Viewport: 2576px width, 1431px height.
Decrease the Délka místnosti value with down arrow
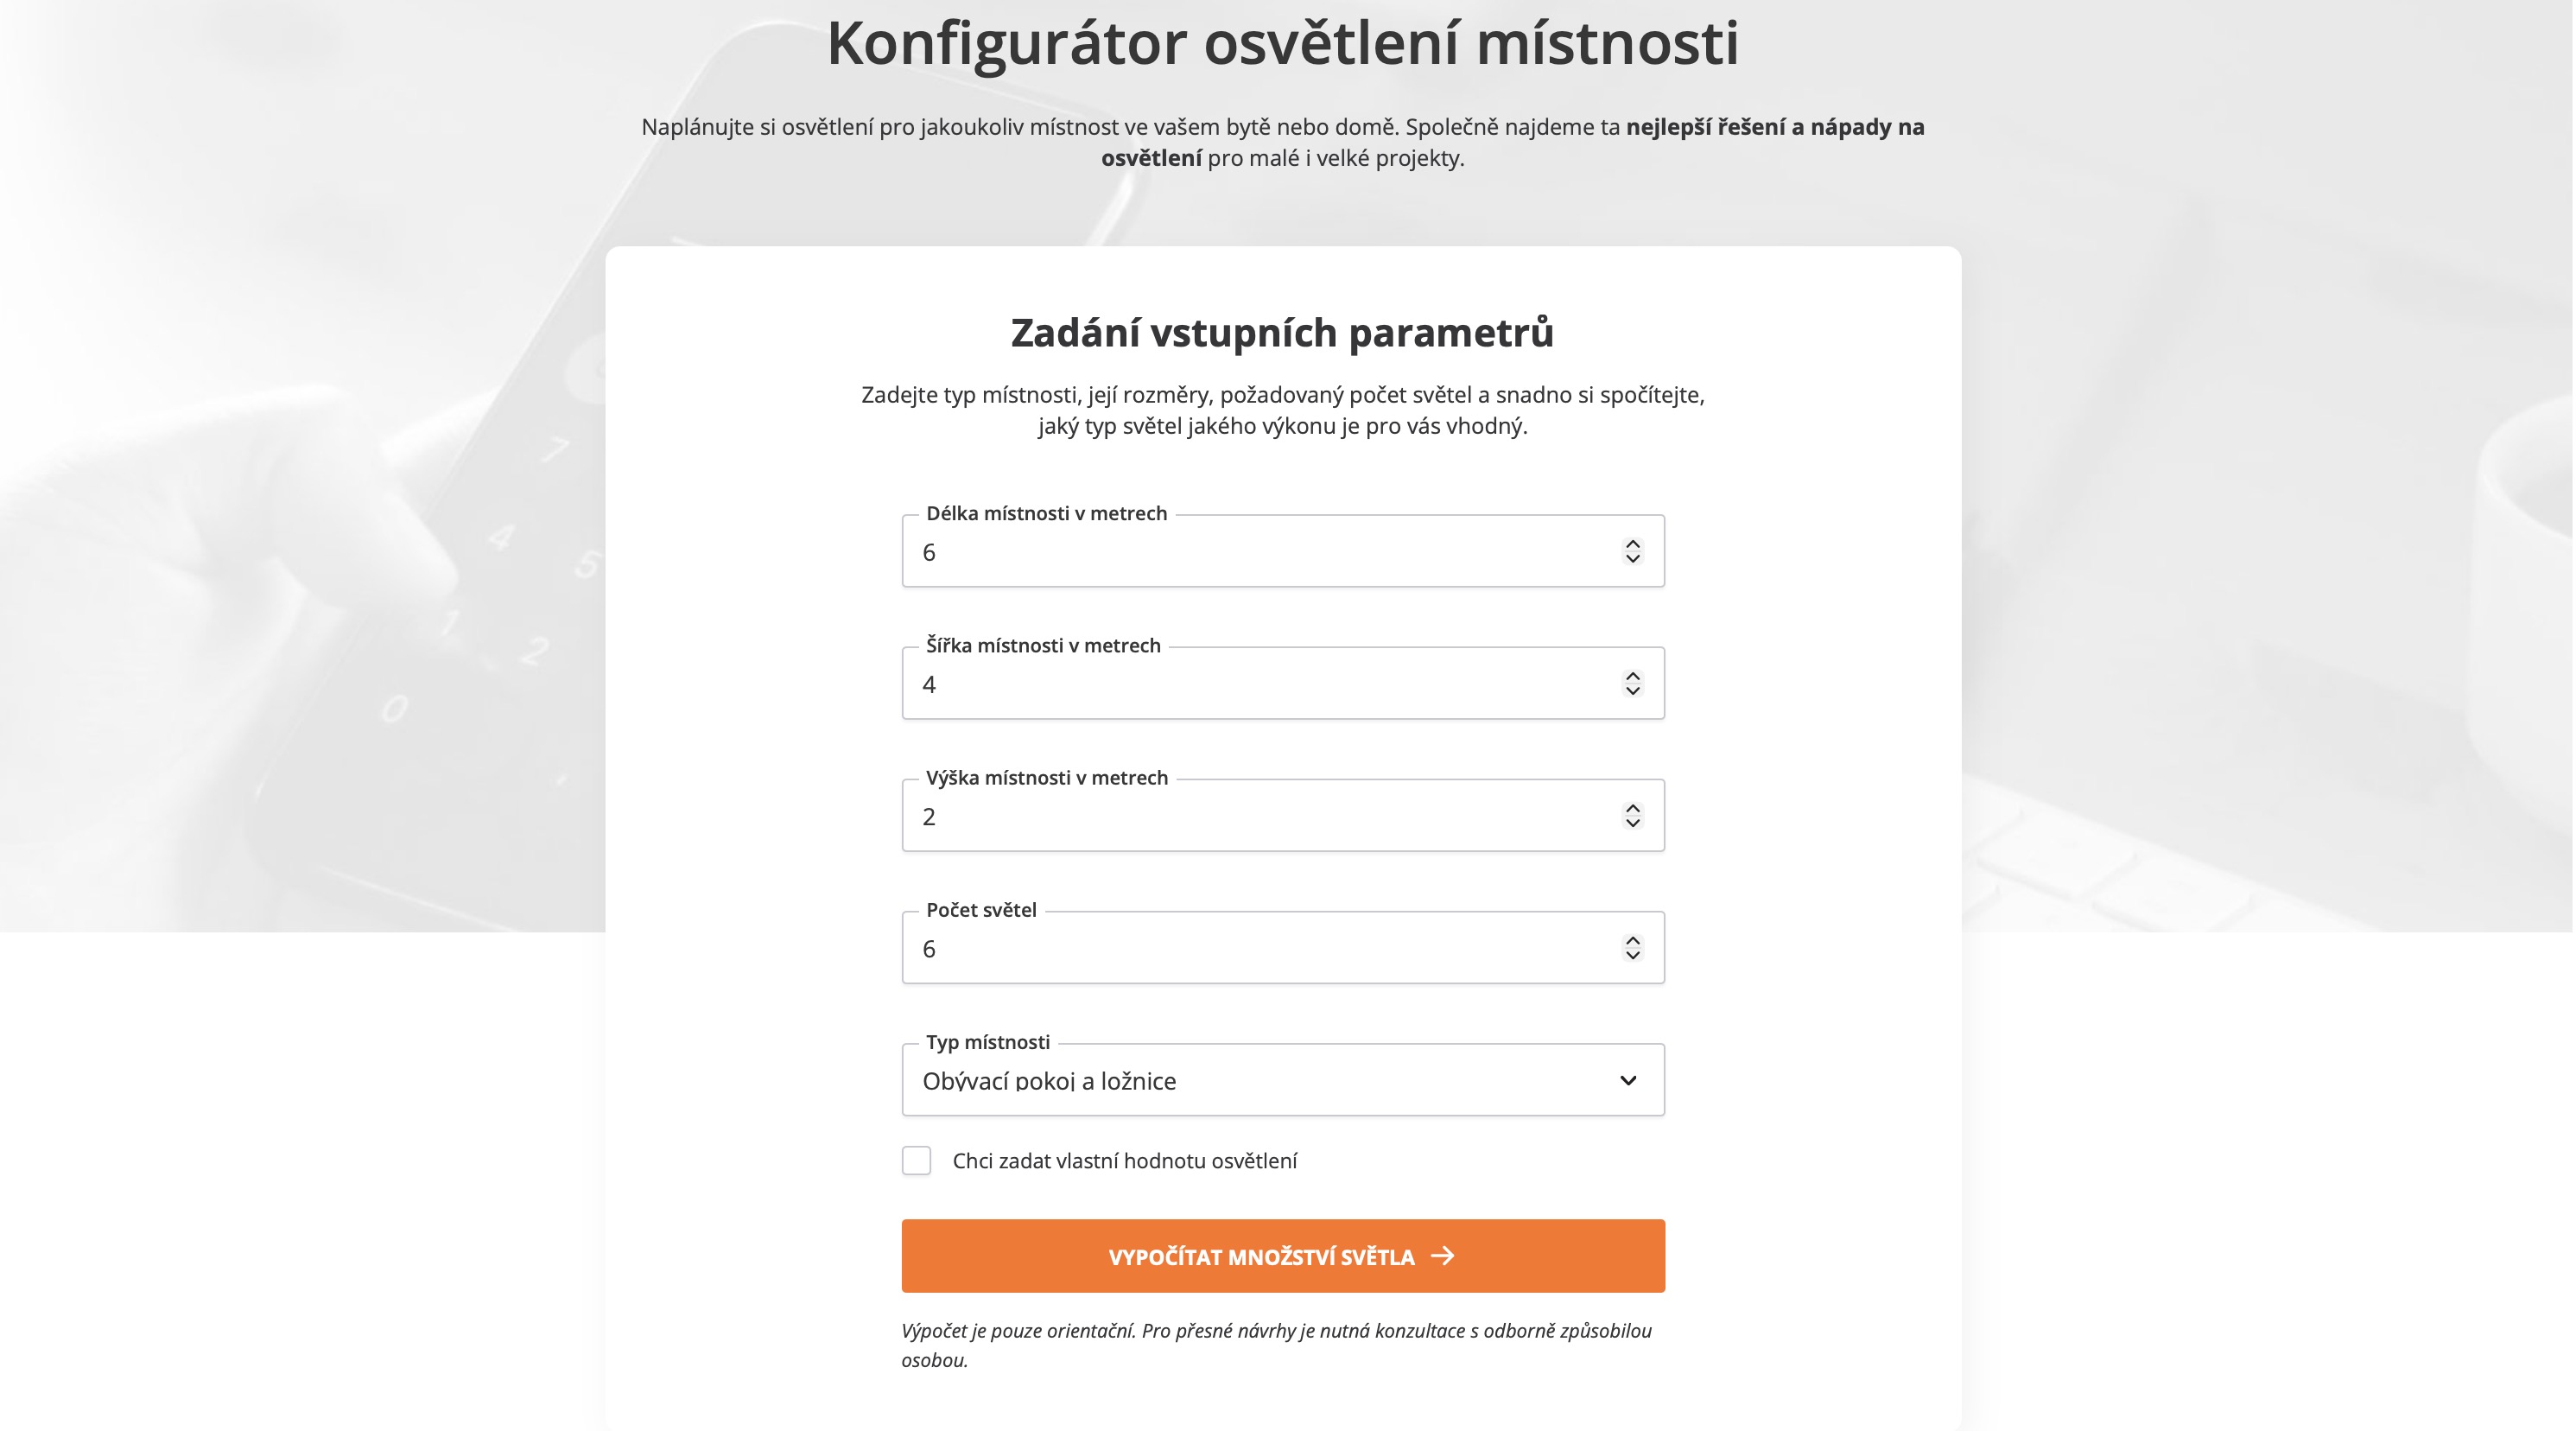point(1632,559)
